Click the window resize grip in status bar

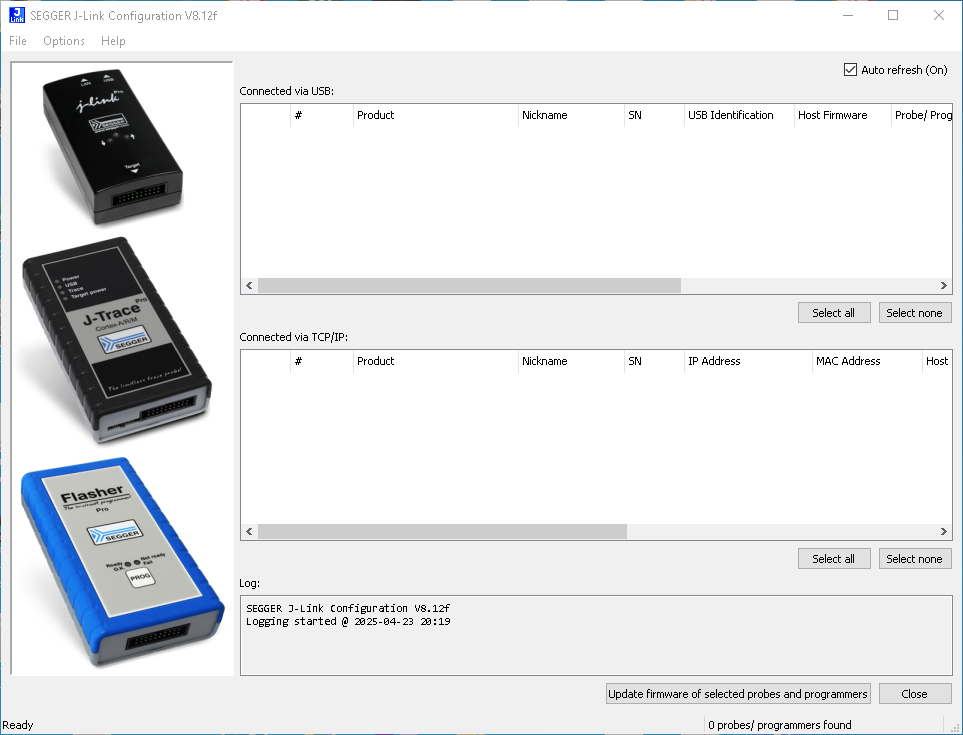pyautogui.click(x=955, y=726)
